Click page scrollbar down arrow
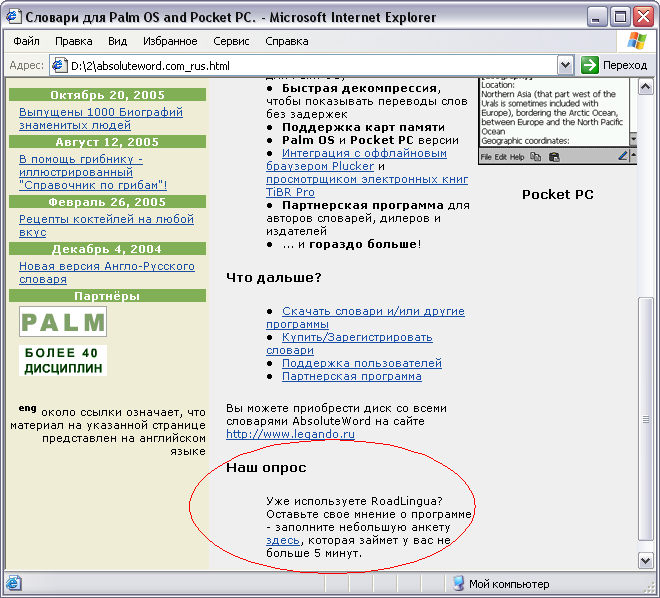Image resolution: width=660 pixels, height=598 pixels. pyautogui.click(x=646, y=560)
